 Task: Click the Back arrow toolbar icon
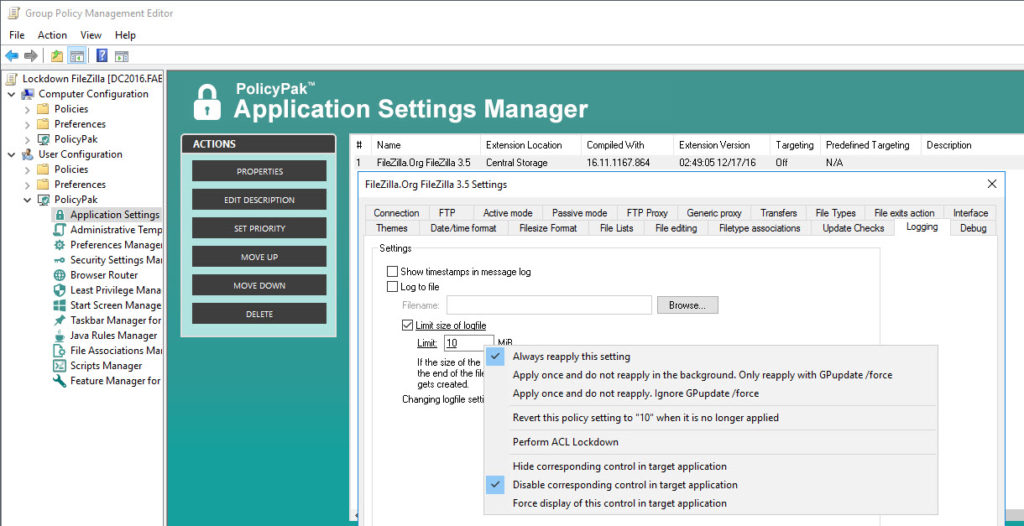pyautogui.click(x=12, y=56)
